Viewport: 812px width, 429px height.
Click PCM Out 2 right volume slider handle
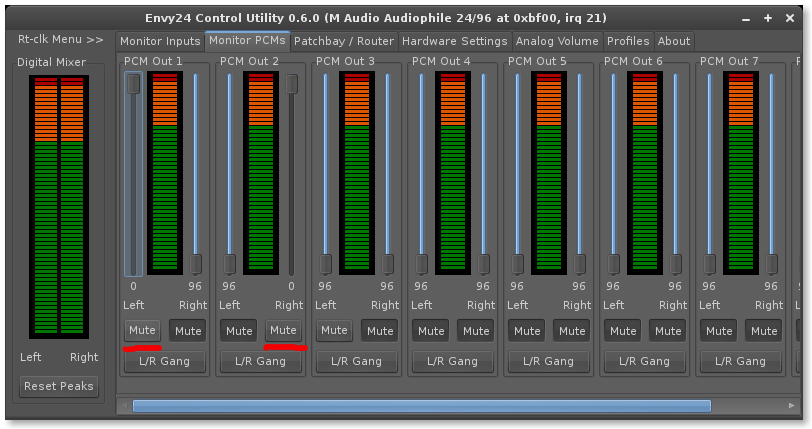point(292,84)
